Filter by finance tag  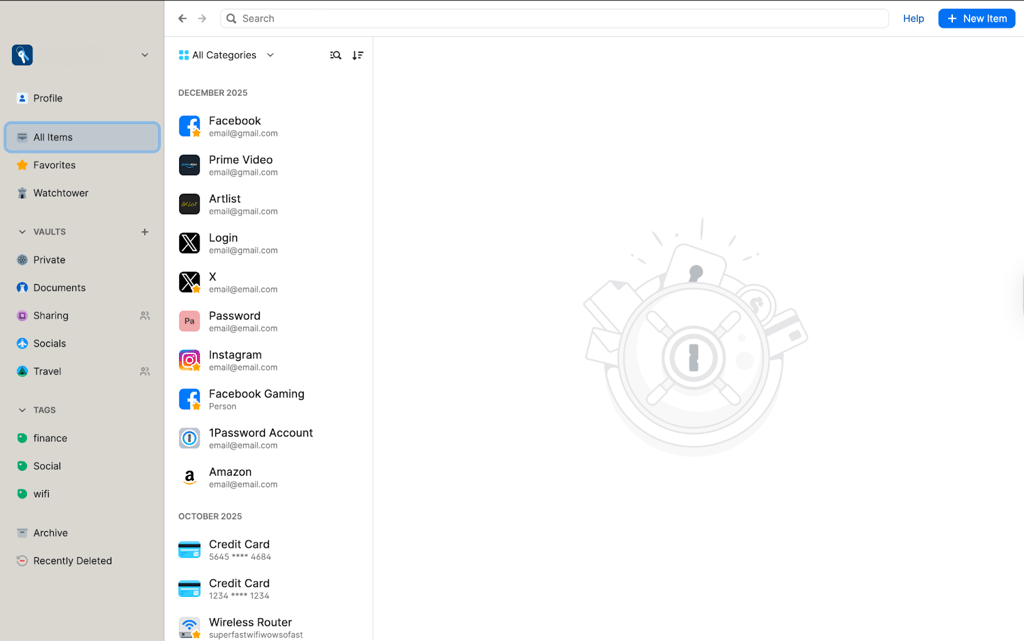click(82, 438)
